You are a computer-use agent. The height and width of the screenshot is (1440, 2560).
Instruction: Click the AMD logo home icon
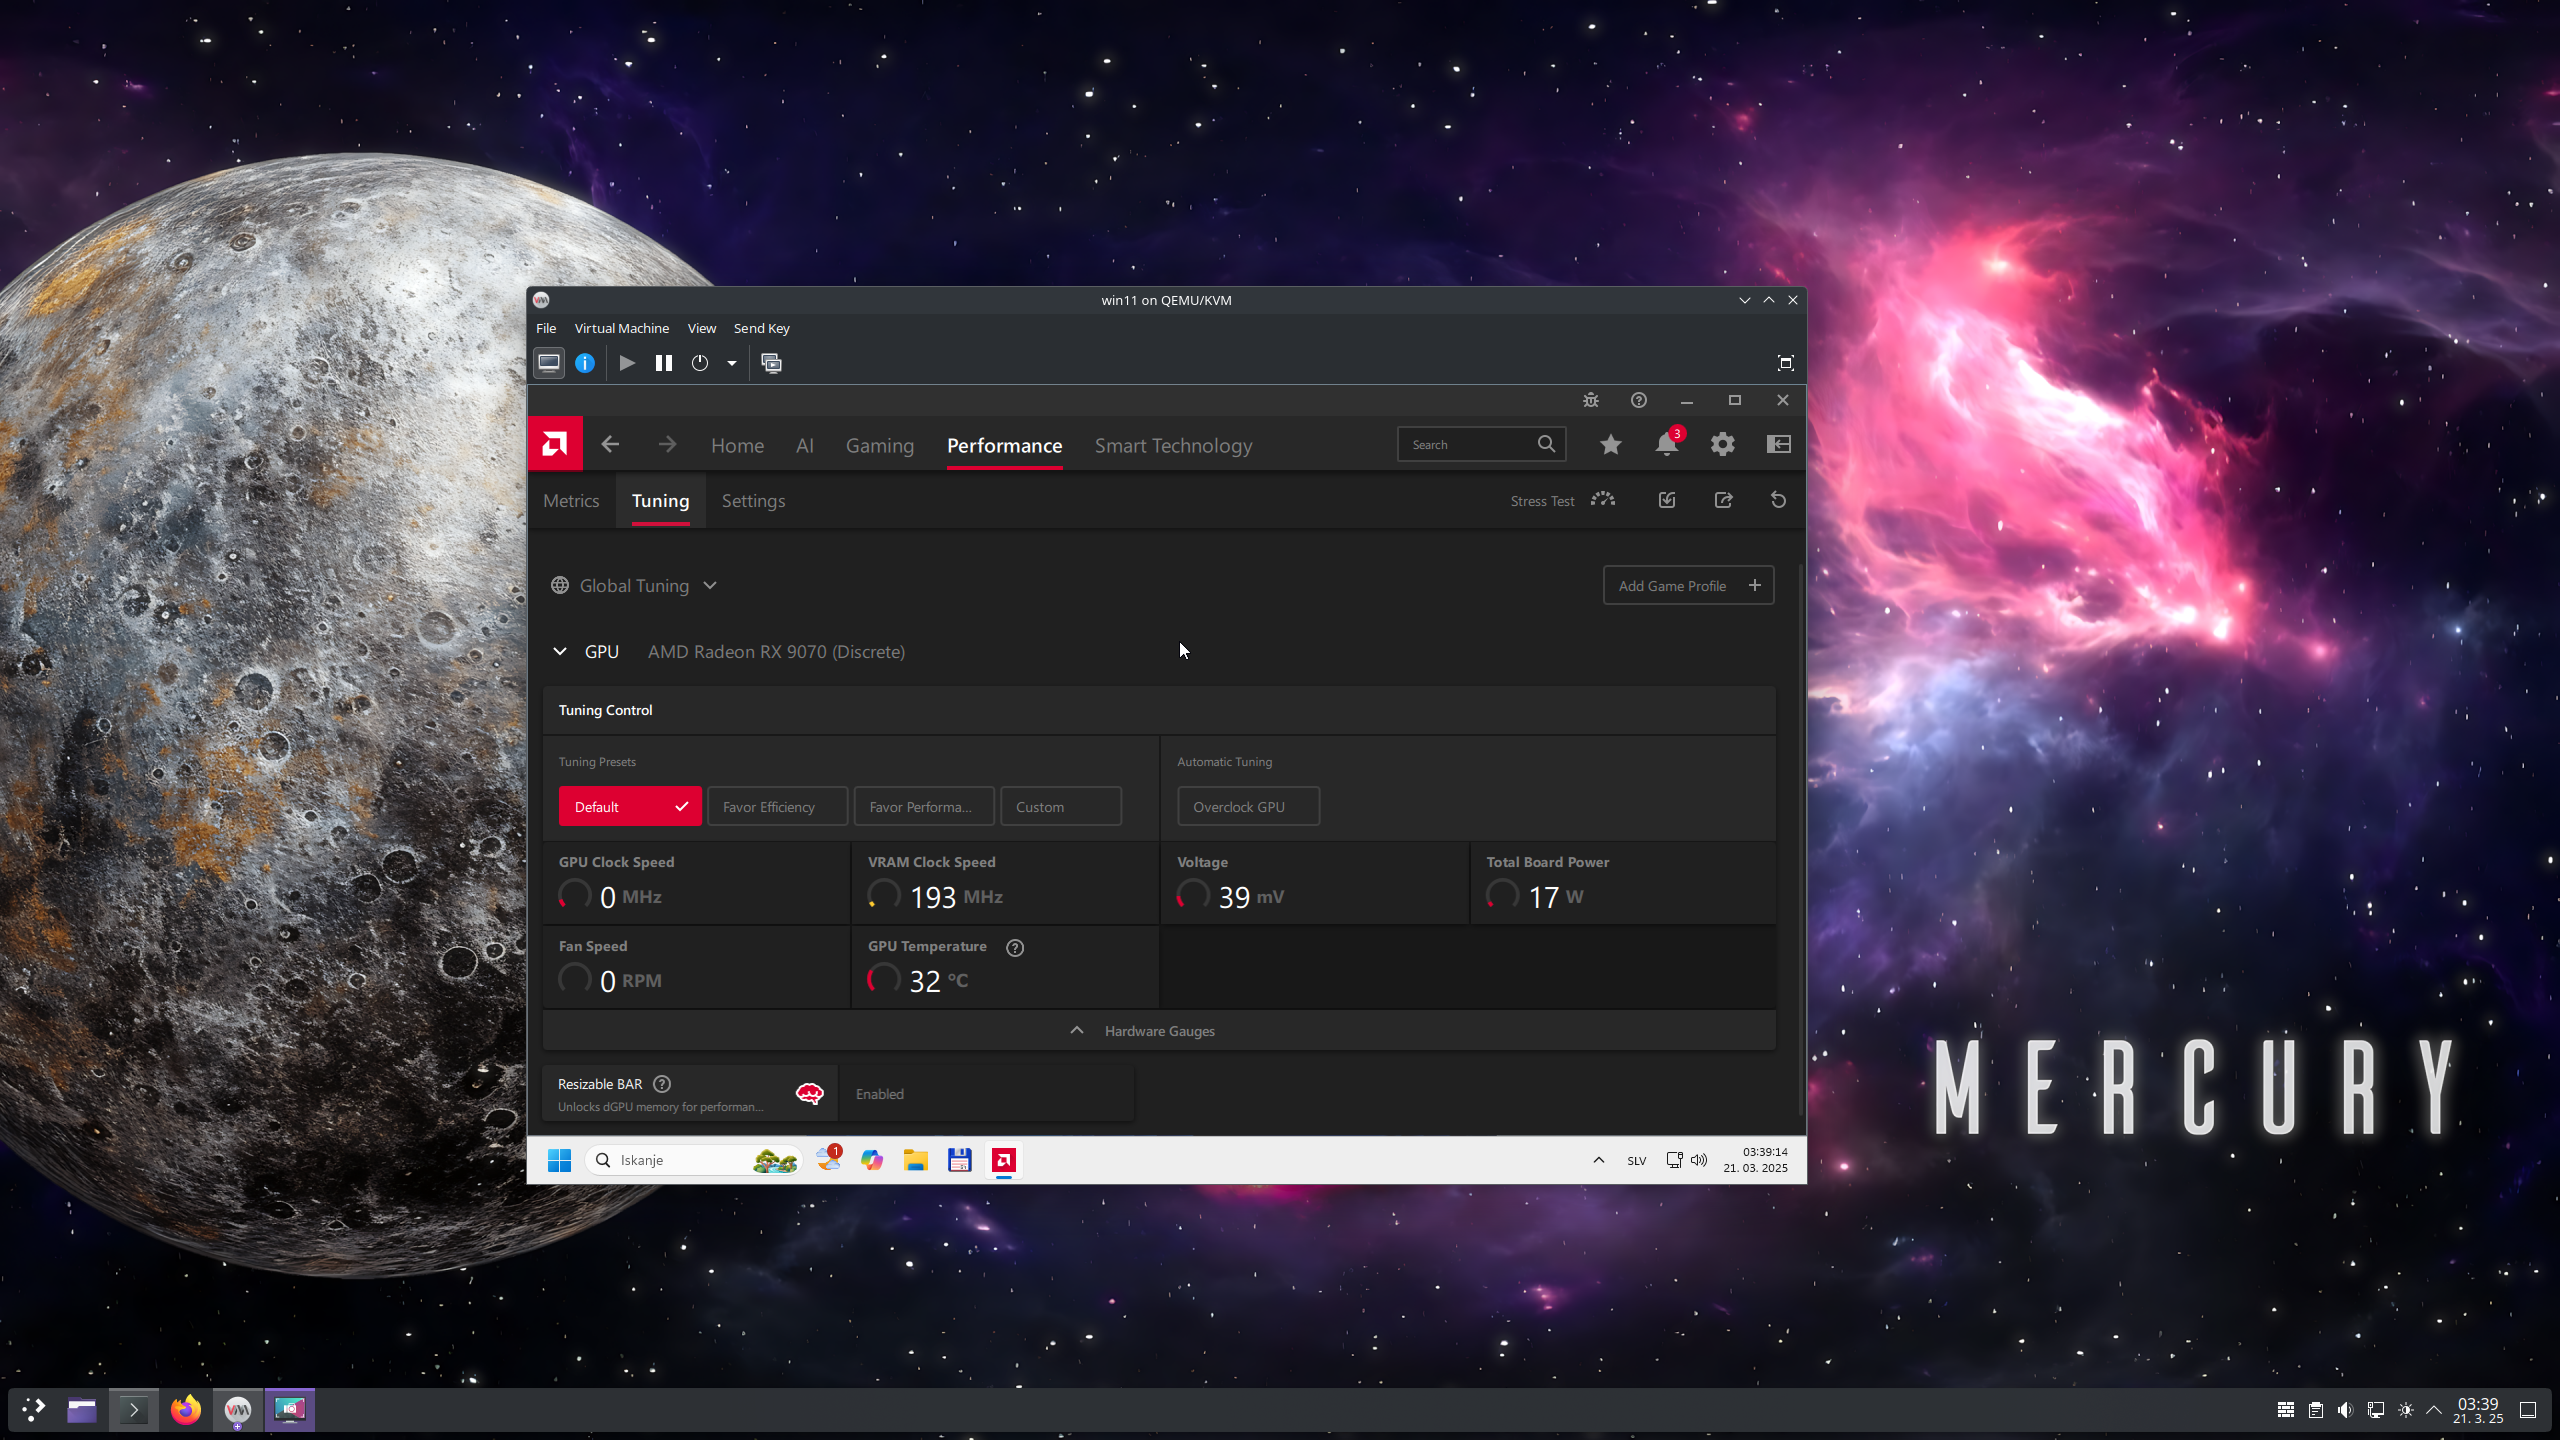pos(555,444)
